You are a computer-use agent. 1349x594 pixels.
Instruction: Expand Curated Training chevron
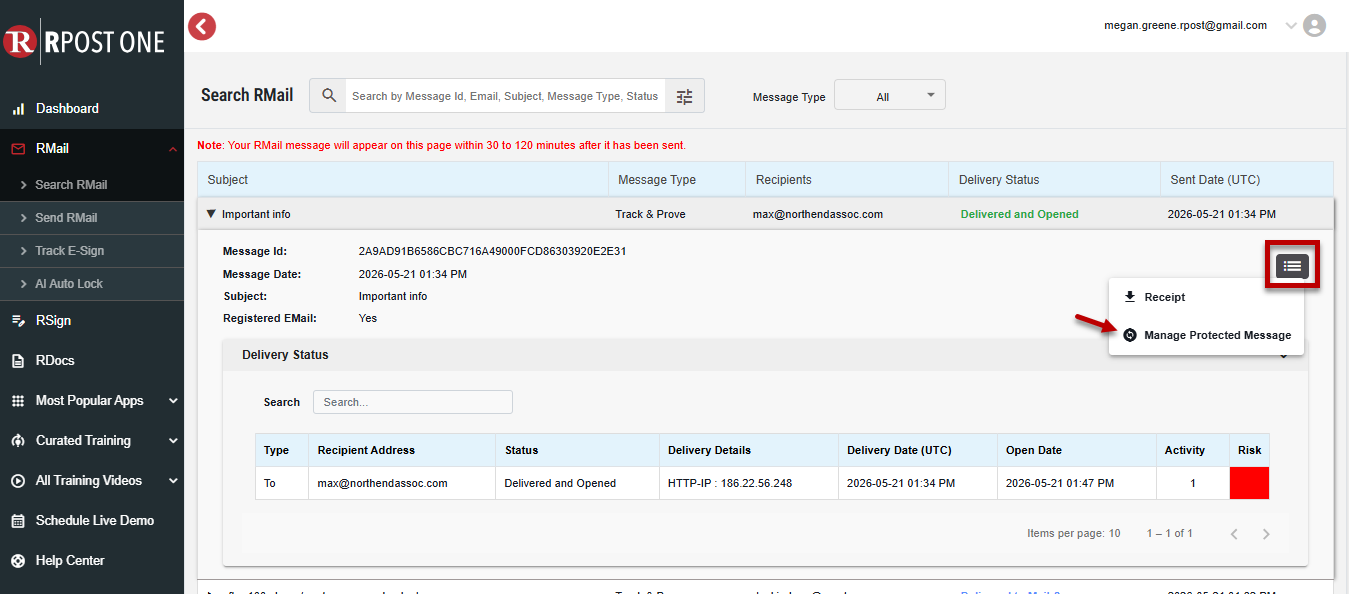[x=173, y=441]
